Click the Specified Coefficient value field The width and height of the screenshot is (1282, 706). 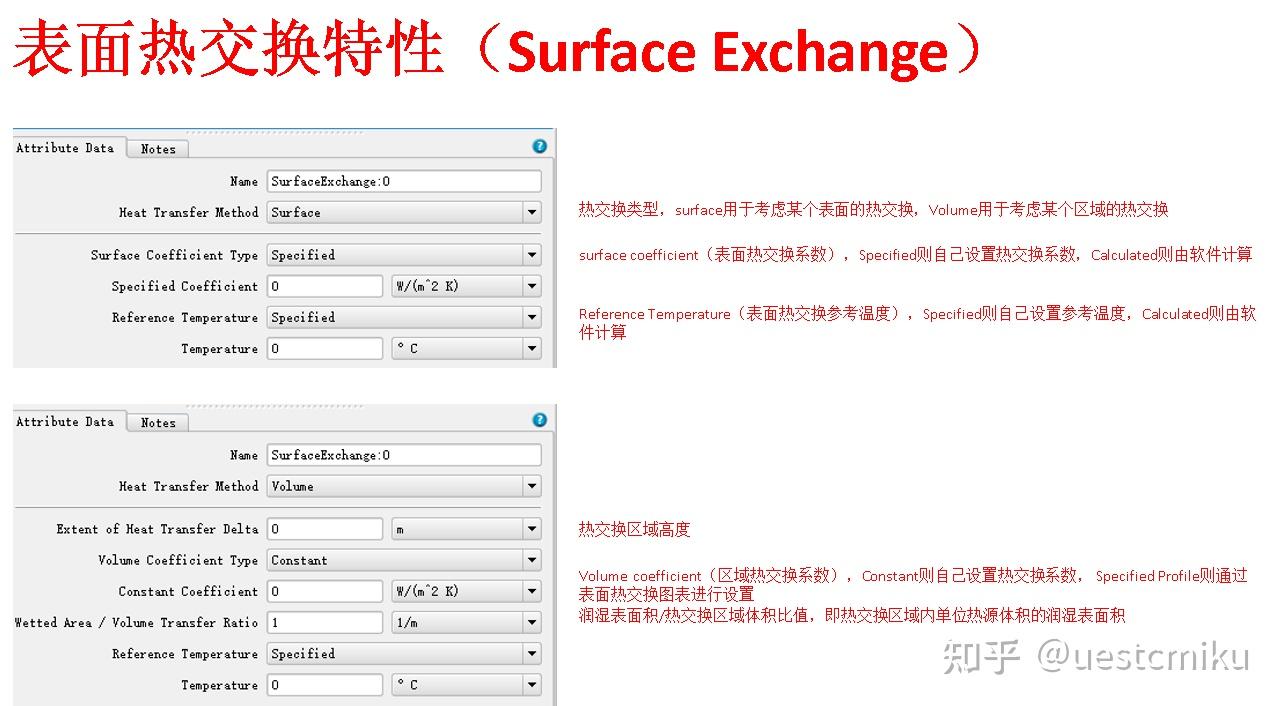(325, 286)
